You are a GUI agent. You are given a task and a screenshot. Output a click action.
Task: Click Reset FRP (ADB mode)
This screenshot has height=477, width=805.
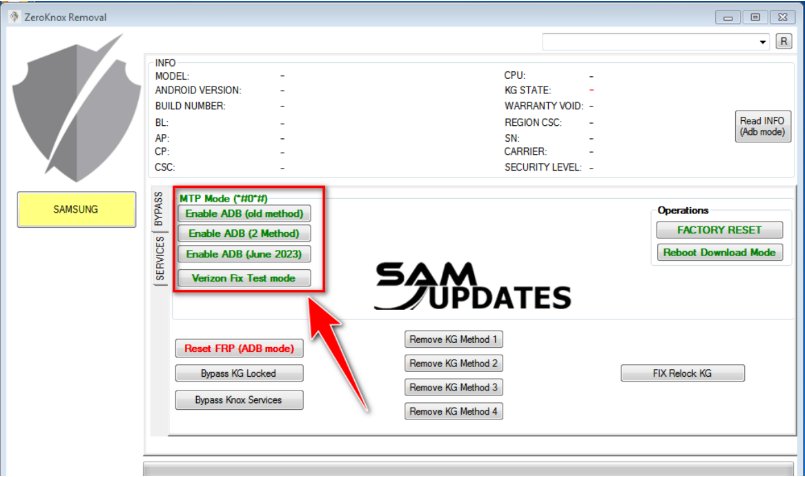point(238,349)
